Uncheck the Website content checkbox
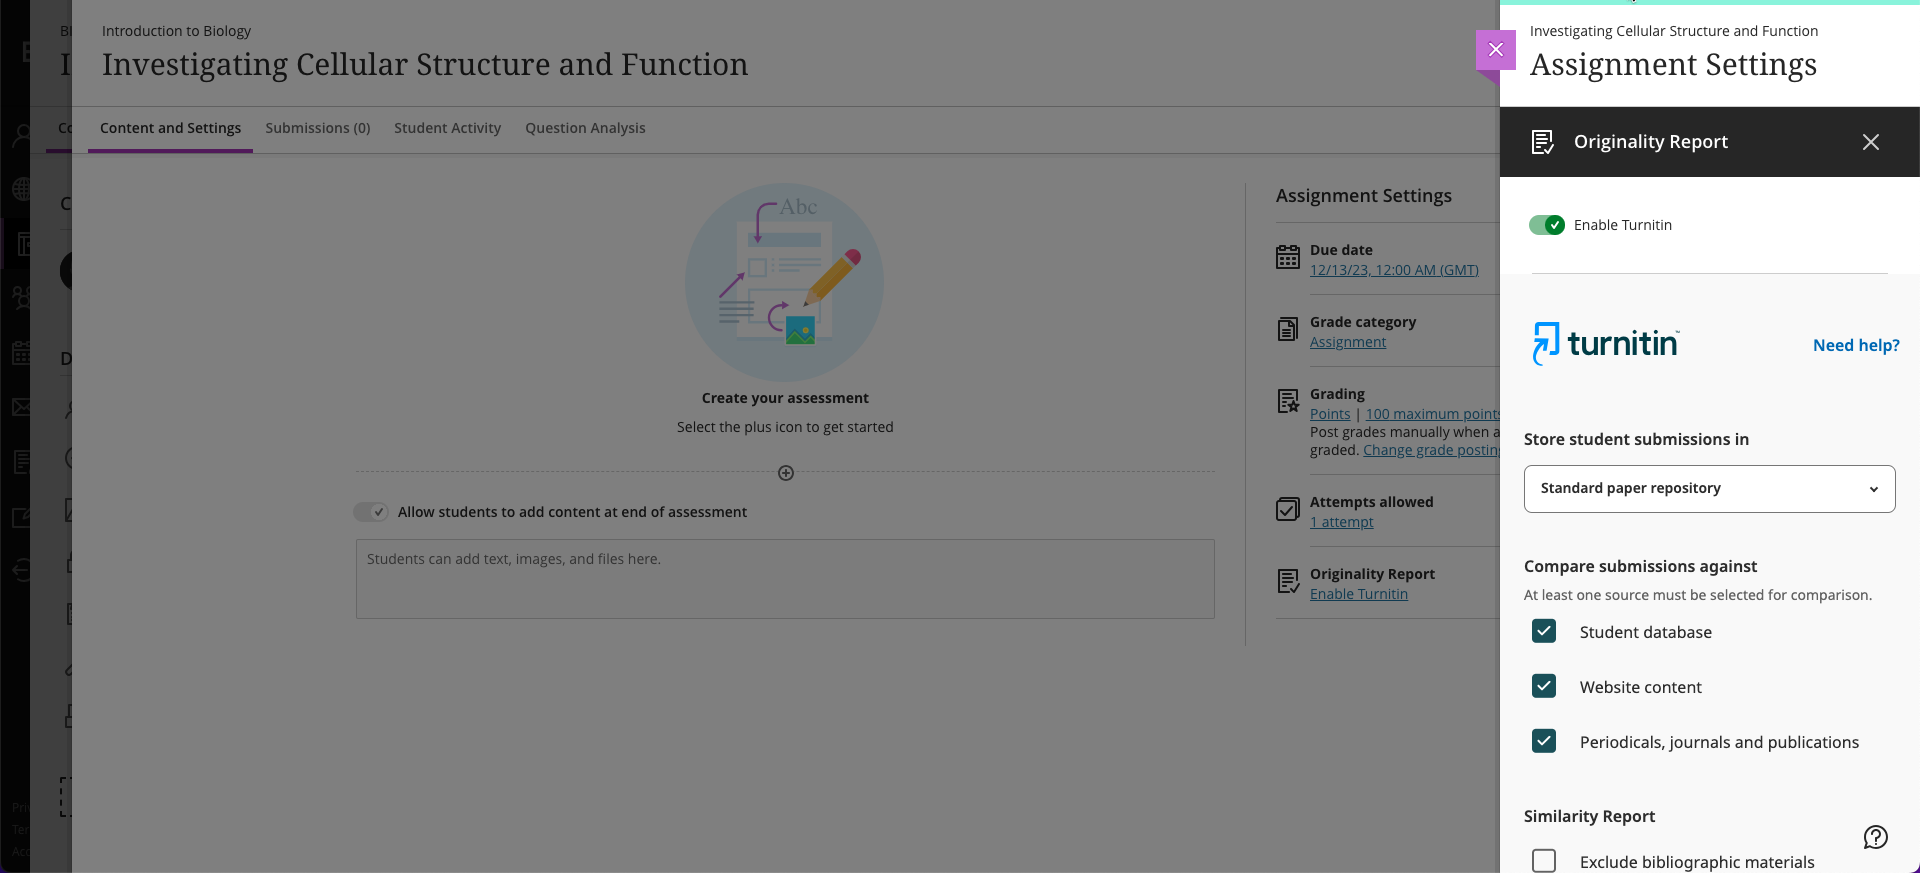The image size is (1920, 873). (x=1544, y=686)
